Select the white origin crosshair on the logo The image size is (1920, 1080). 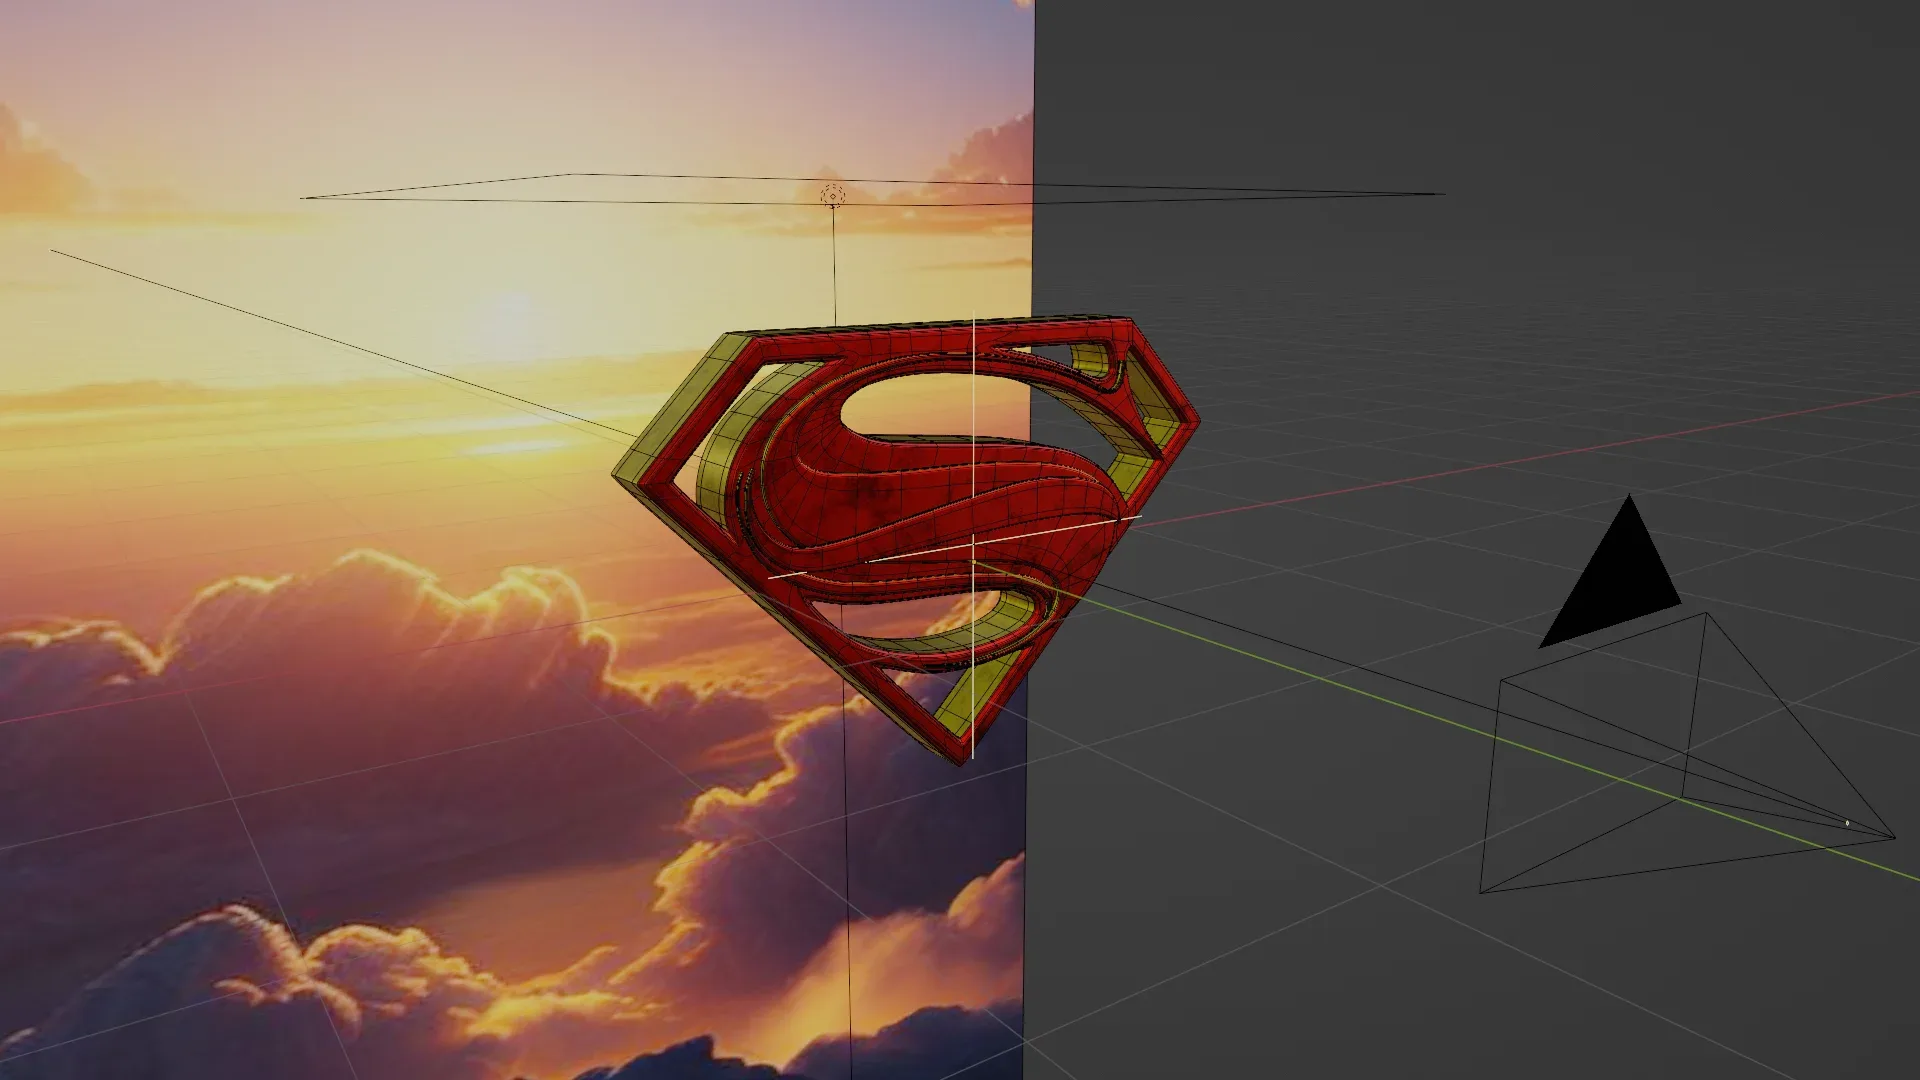(x=972, y=545)
